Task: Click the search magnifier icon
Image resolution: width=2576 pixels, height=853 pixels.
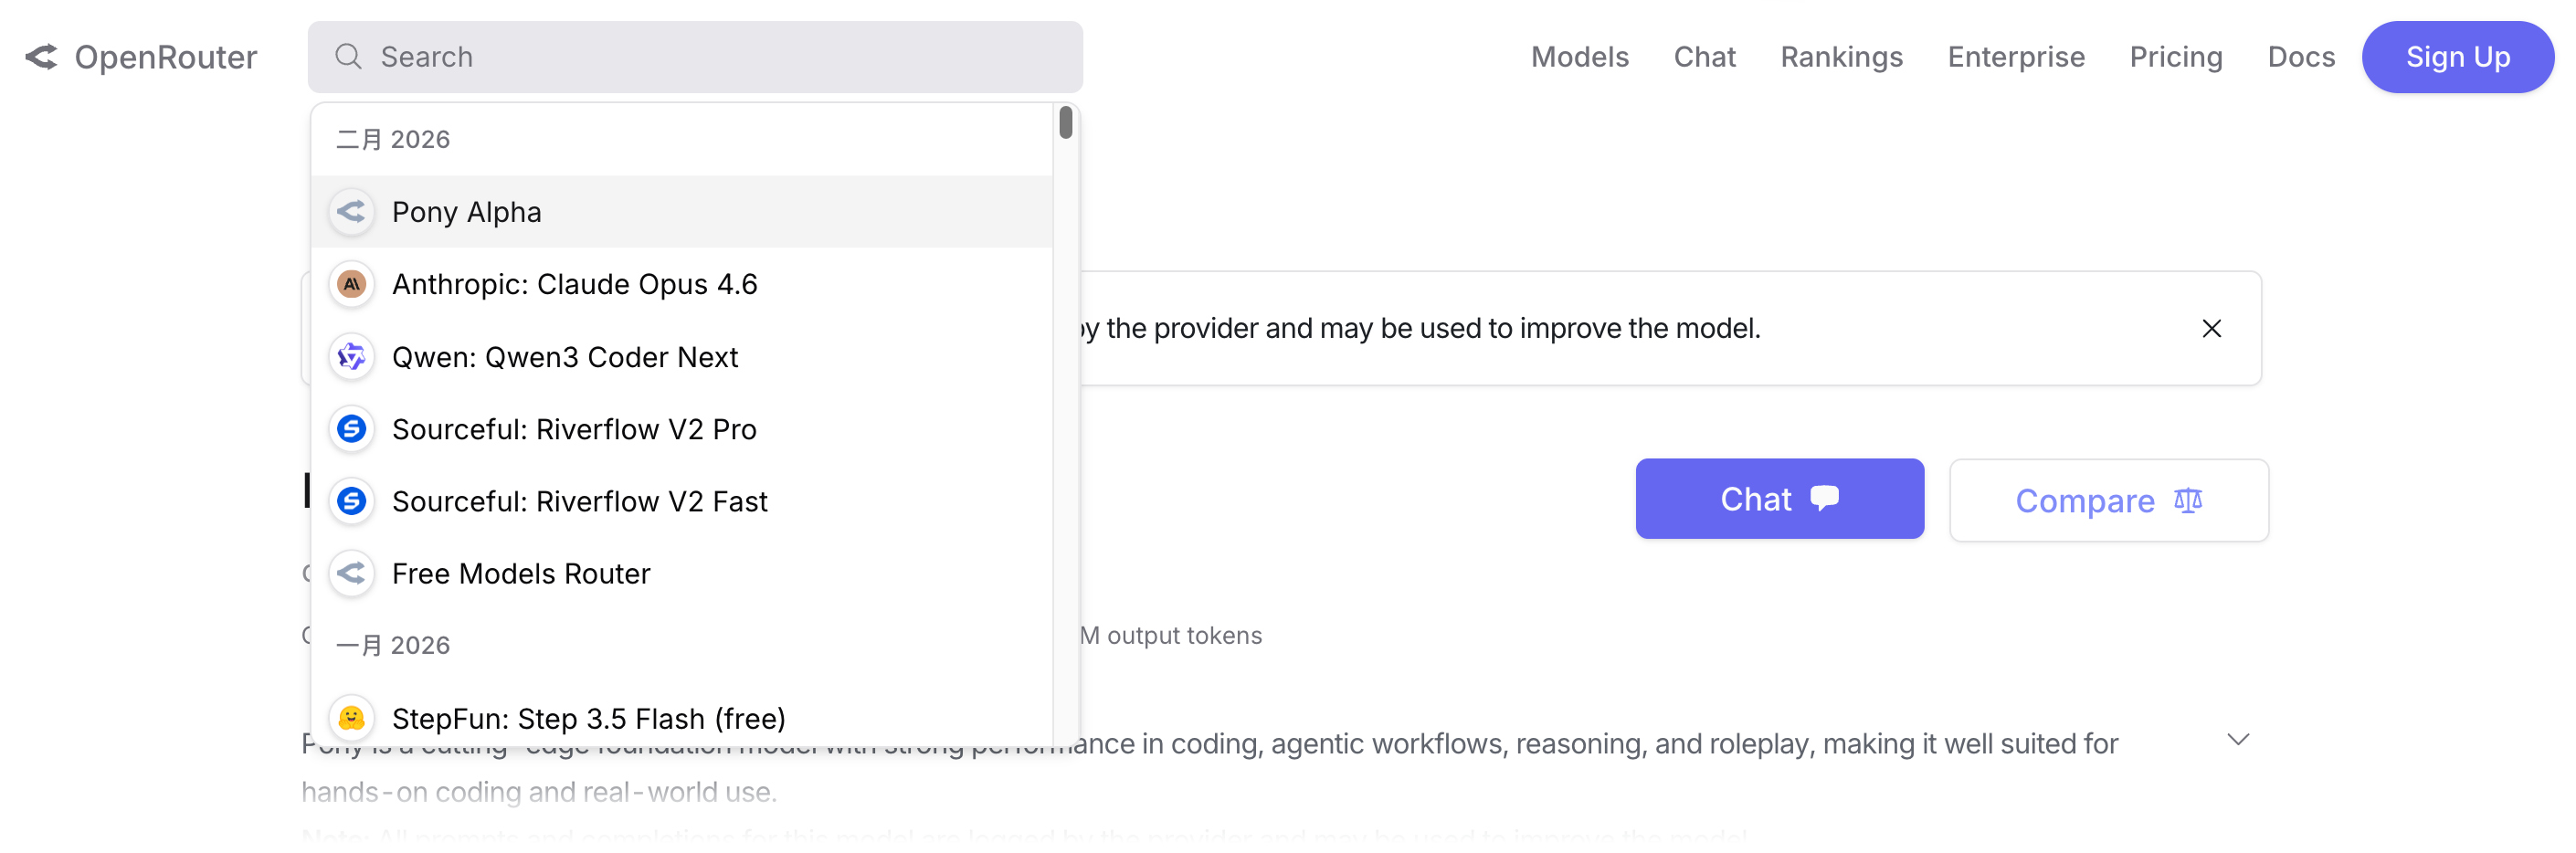Action: coord(347,57)
